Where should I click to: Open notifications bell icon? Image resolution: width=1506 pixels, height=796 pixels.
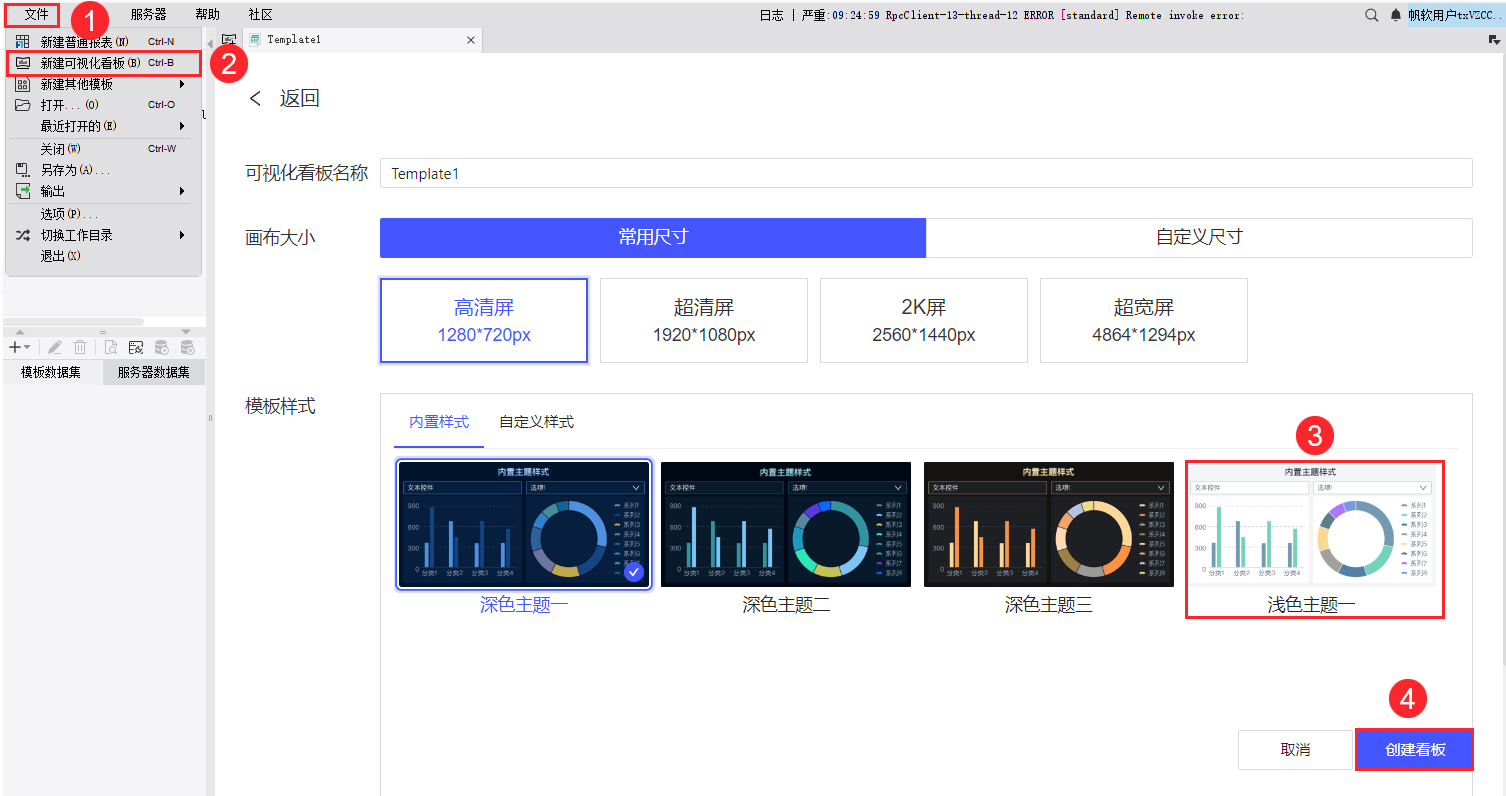(x=1396, y=15)
